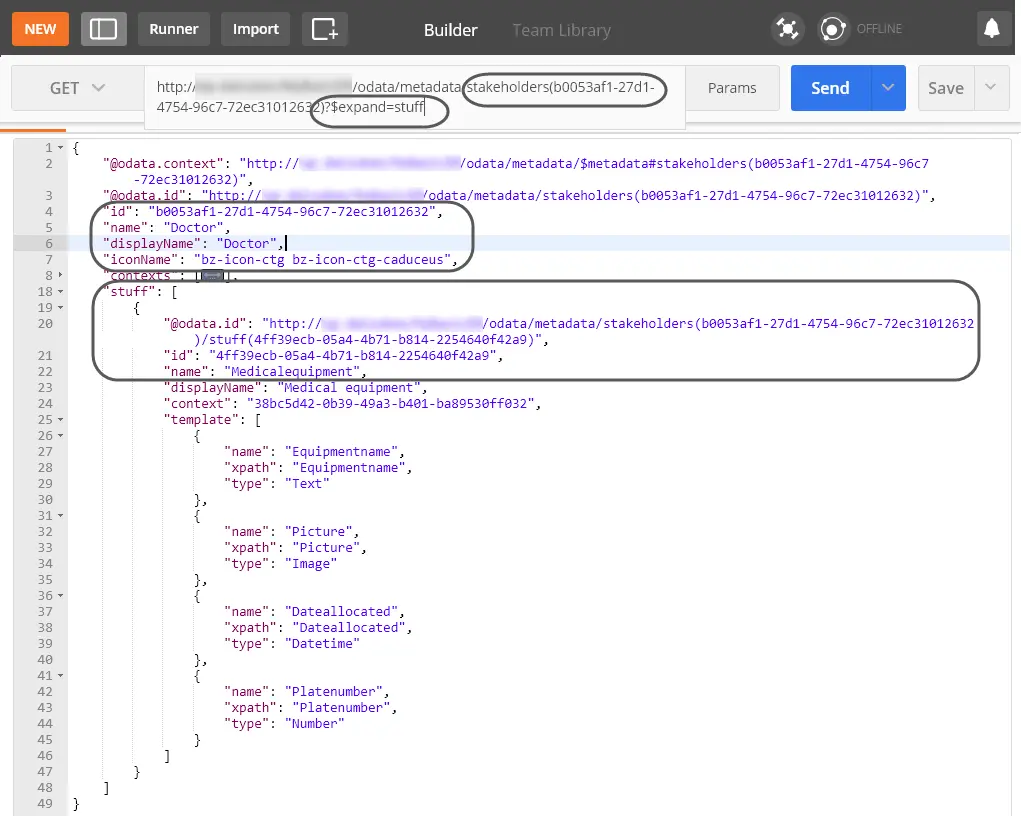Collapse the stuff array at line 18
The width and height of the screenshot is (1021, 816).
pos(61,292)
